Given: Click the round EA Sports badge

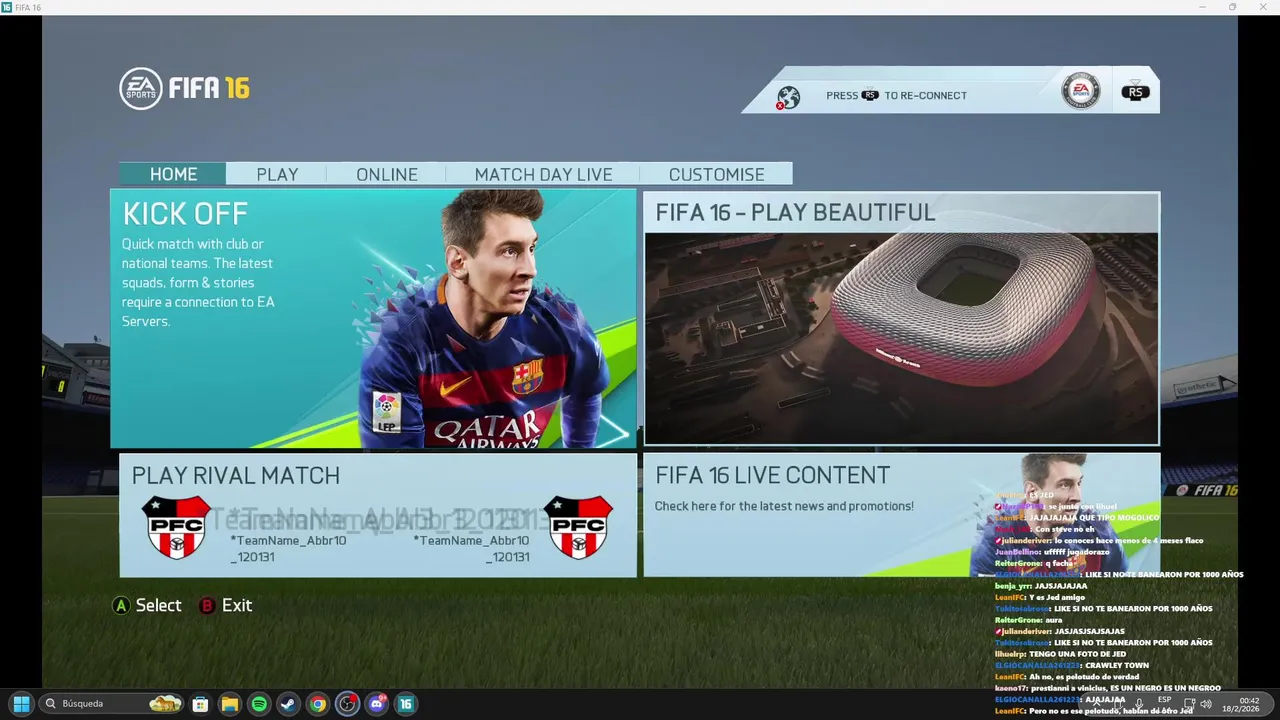Looking at the screenshot, I should 1080,91.
